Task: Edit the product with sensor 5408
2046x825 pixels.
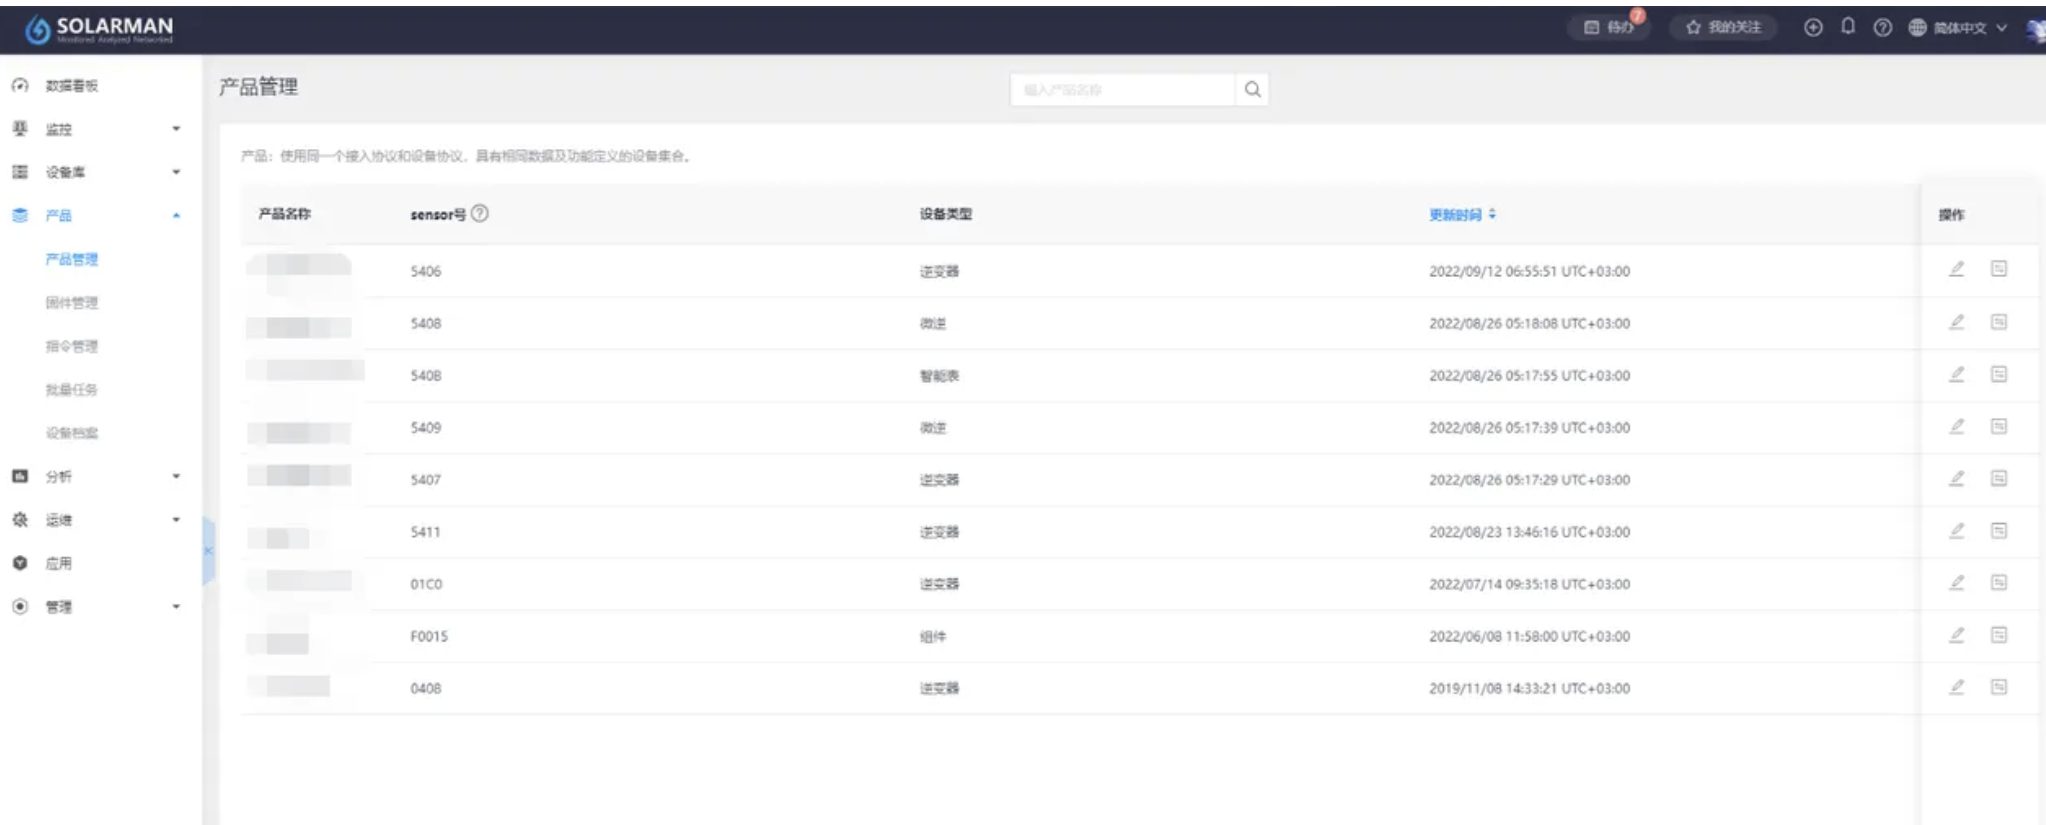Action: (1957, 322)
